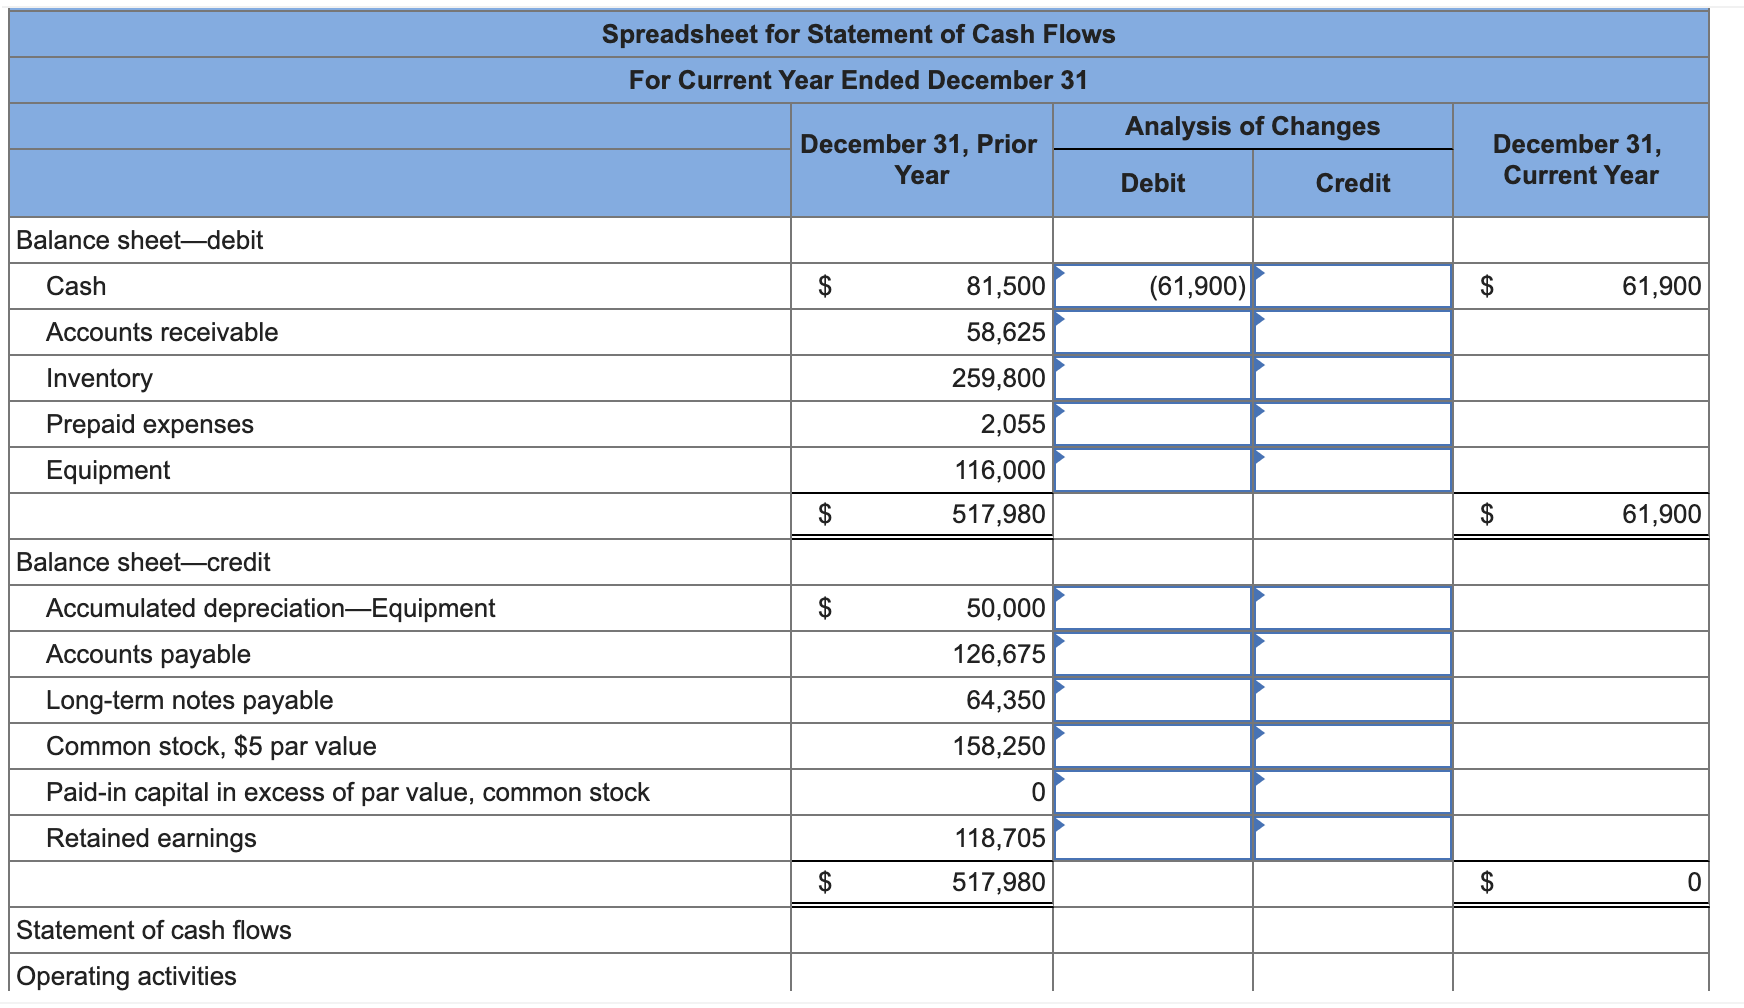Screen dimensions: 1744x1008
Task: Click Accounts receivable value 58,625
Action: (1005, 332)
